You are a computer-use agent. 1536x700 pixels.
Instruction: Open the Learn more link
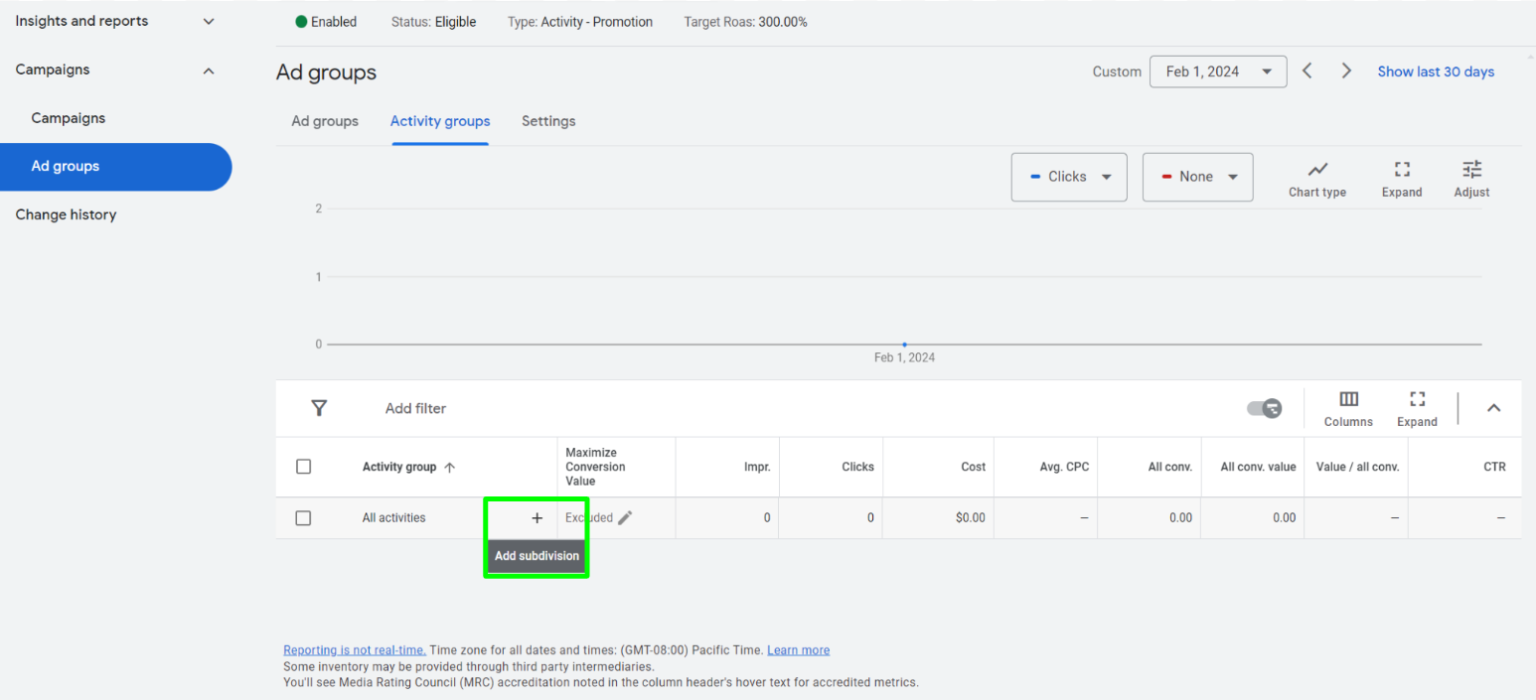click(798, 650)
